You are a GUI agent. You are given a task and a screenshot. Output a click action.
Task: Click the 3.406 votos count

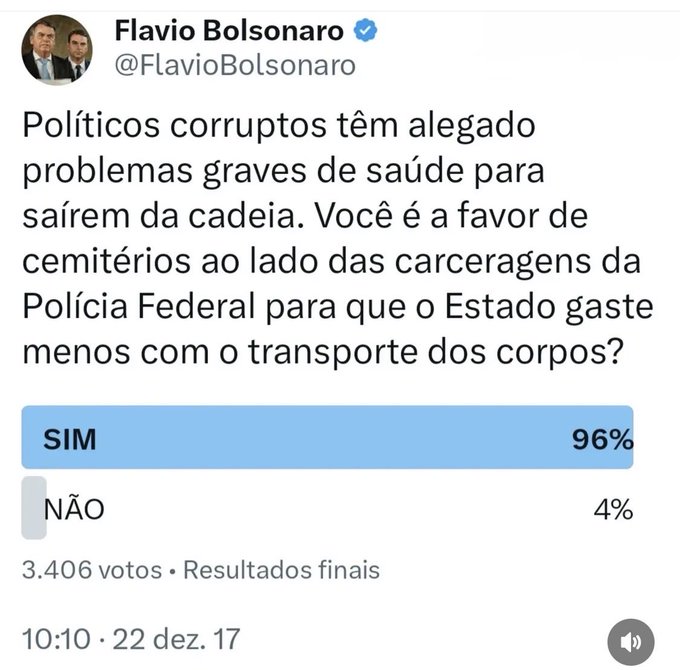click(x=91, y=570)
